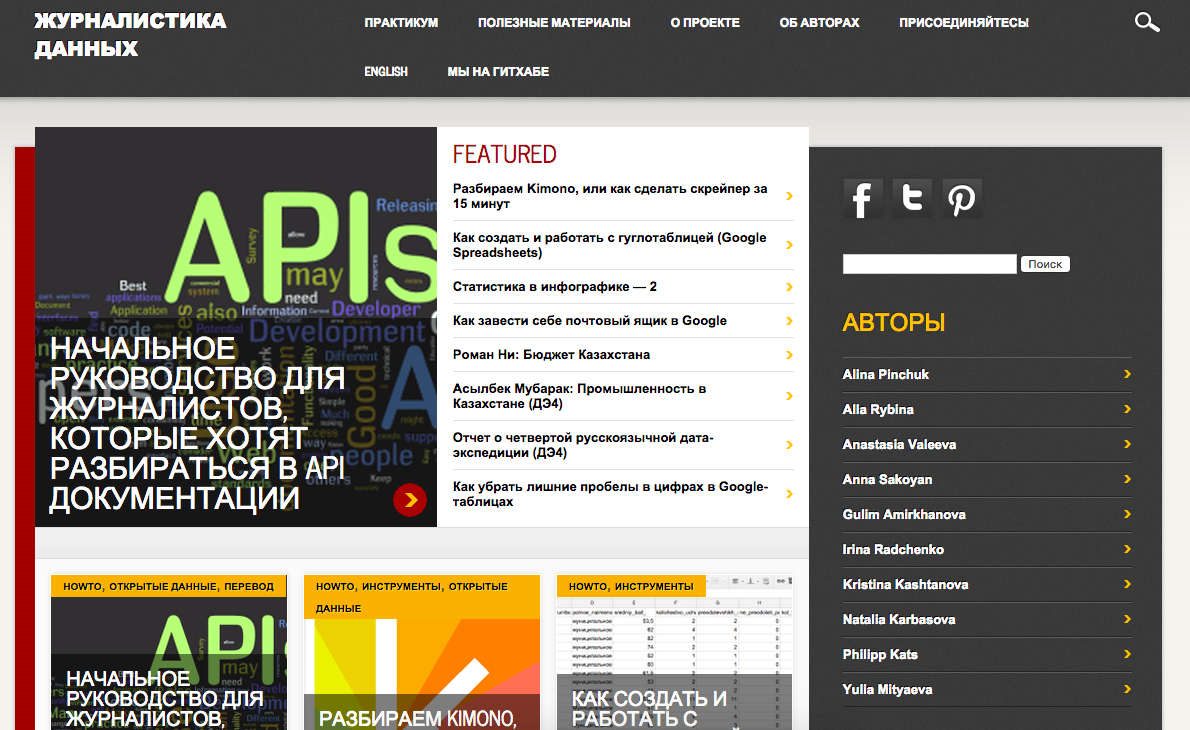1190x730 pixels.
Task: Open the Роман Ни: Бюджет Казахстана article
Action: 551,355
